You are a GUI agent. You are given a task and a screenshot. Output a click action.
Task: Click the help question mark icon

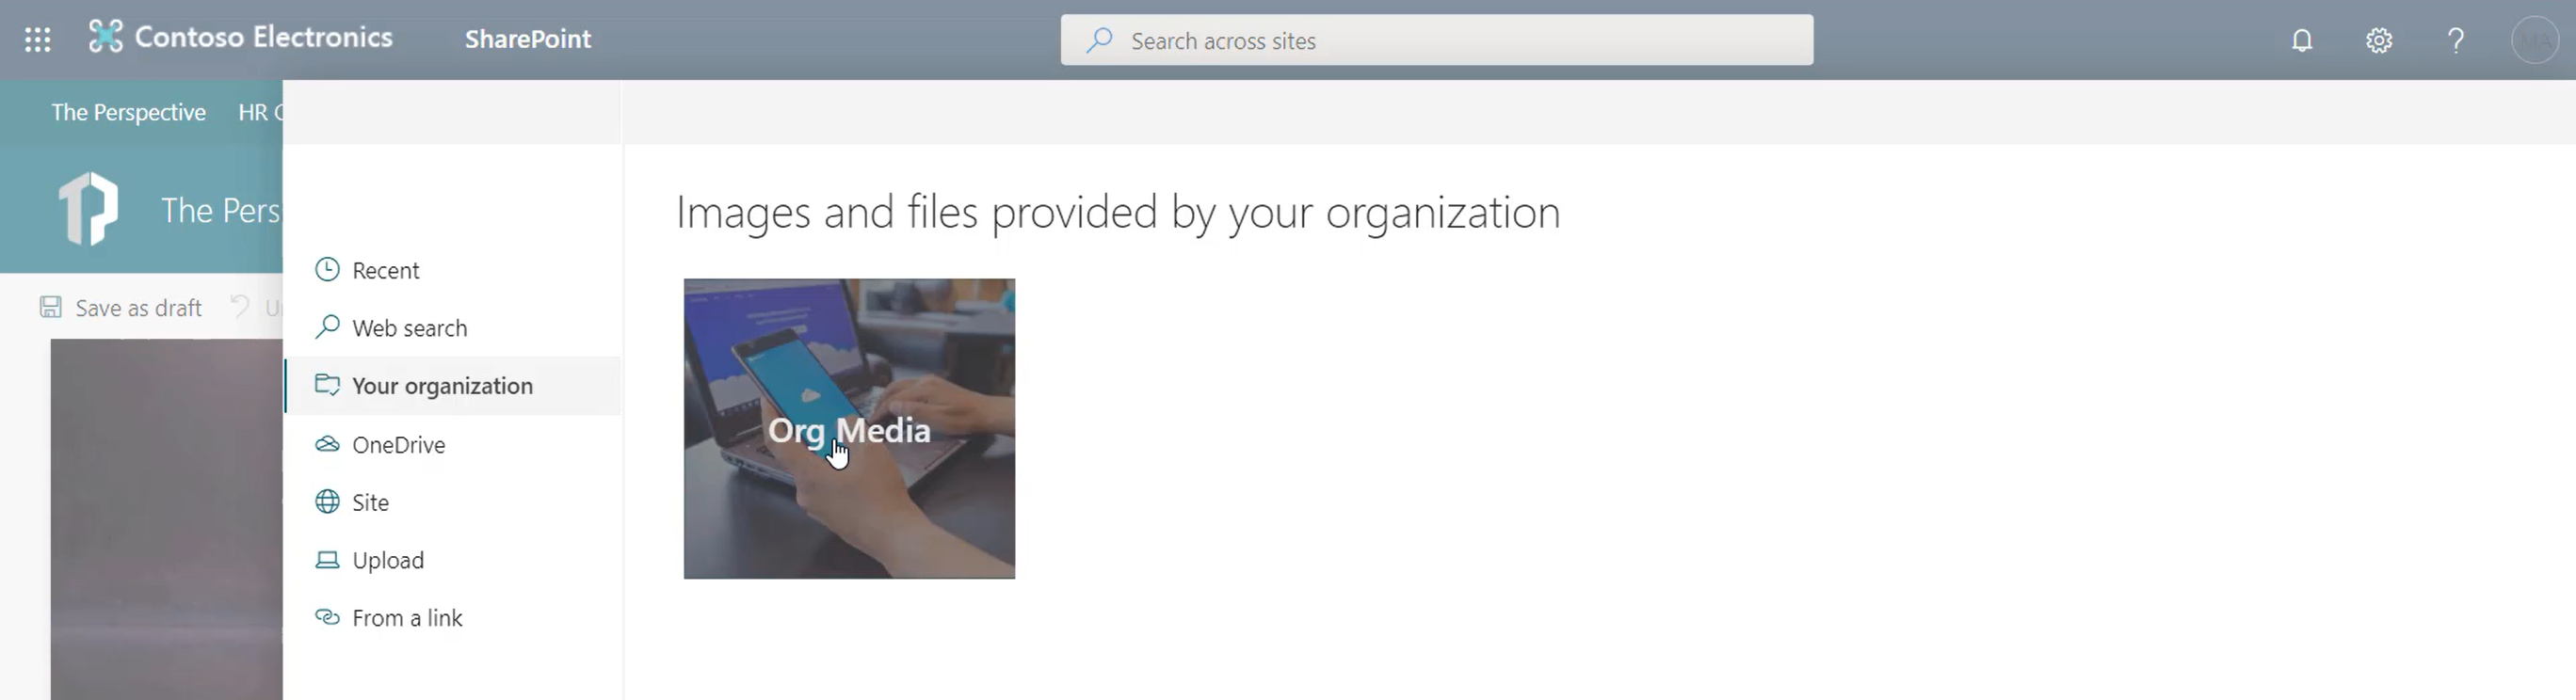point(2456,40)
